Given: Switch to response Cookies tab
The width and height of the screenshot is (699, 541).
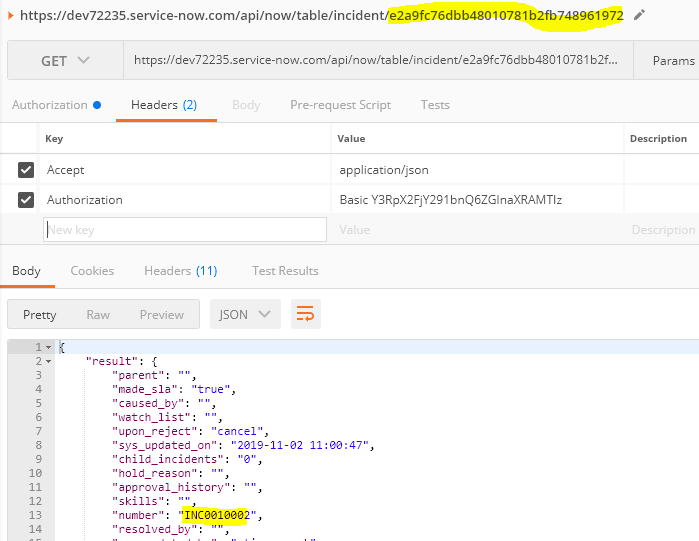Looking at the screenshot, I should pos(92,271).
